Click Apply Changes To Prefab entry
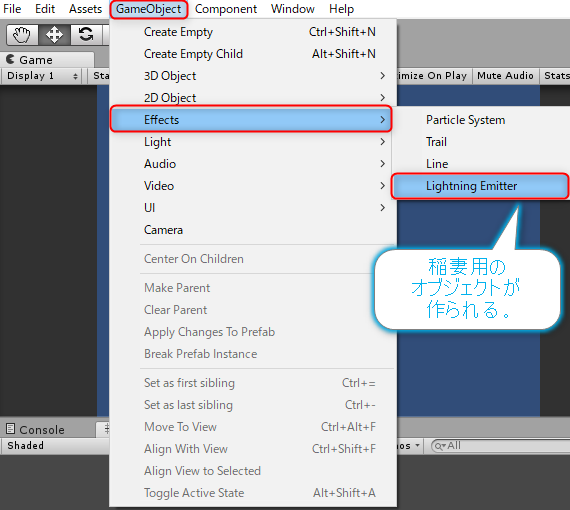The image size is (570, 510). [x=253, y=332]
